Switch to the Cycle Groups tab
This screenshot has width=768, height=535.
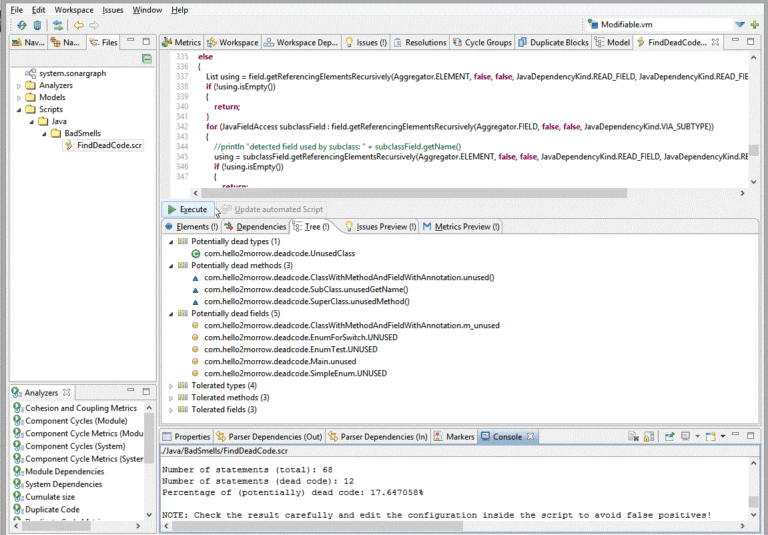[482, 43]
